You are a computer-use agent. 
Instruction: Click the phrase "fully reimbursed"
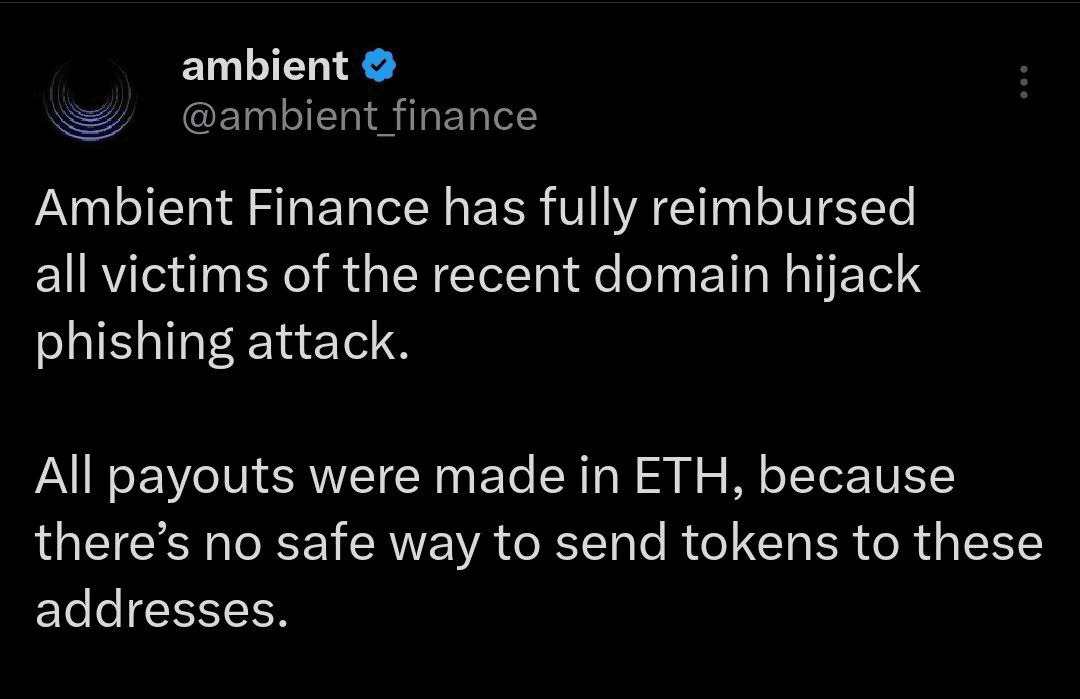click(x=727, y=210)
